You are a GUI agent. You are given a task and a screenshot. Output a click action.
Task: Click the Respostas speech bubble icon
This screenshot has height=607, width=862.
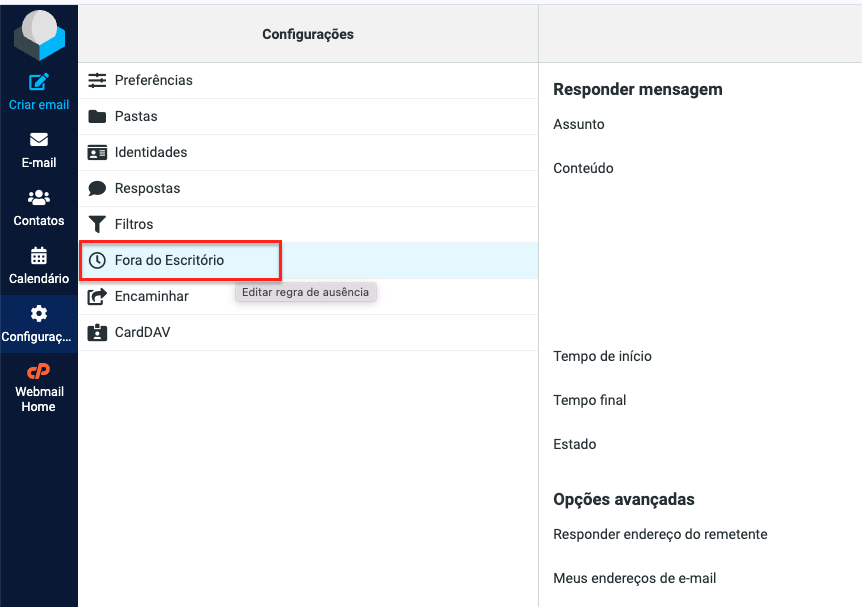(97, 188)
